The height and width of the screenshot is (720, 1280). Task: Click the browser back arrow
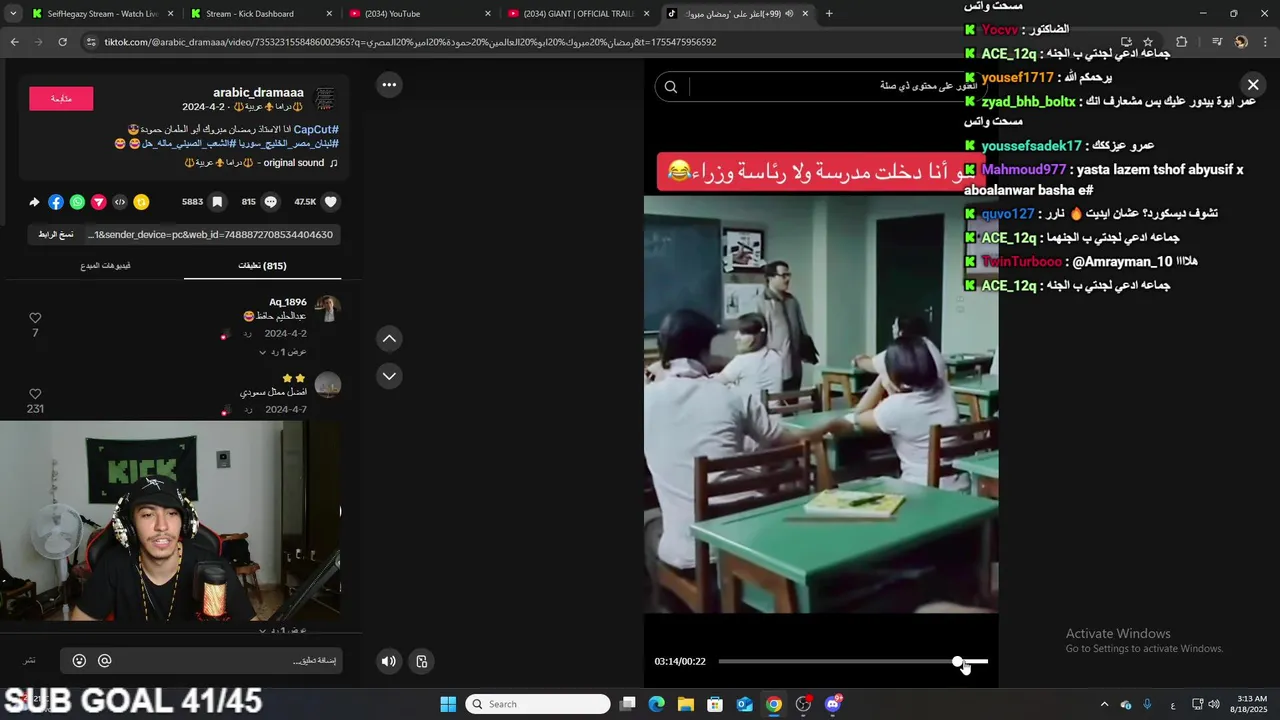pyautogui.click(x=14, y=42)
